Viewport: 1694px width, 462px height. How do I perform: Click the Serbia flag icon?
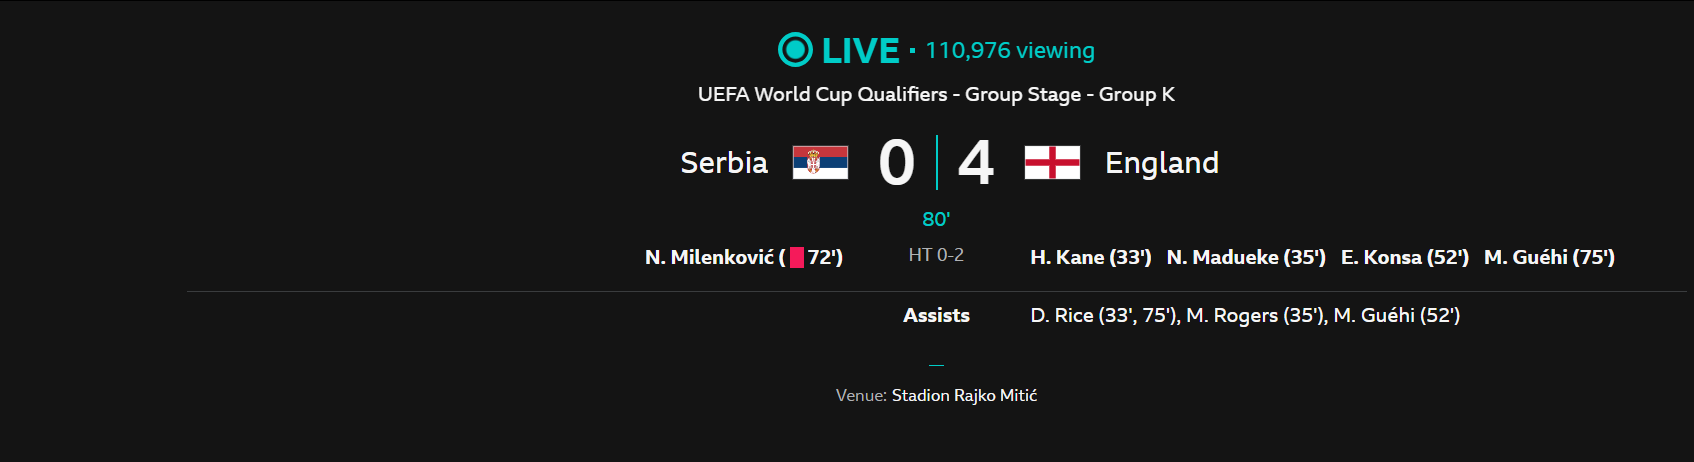point(820,162)
